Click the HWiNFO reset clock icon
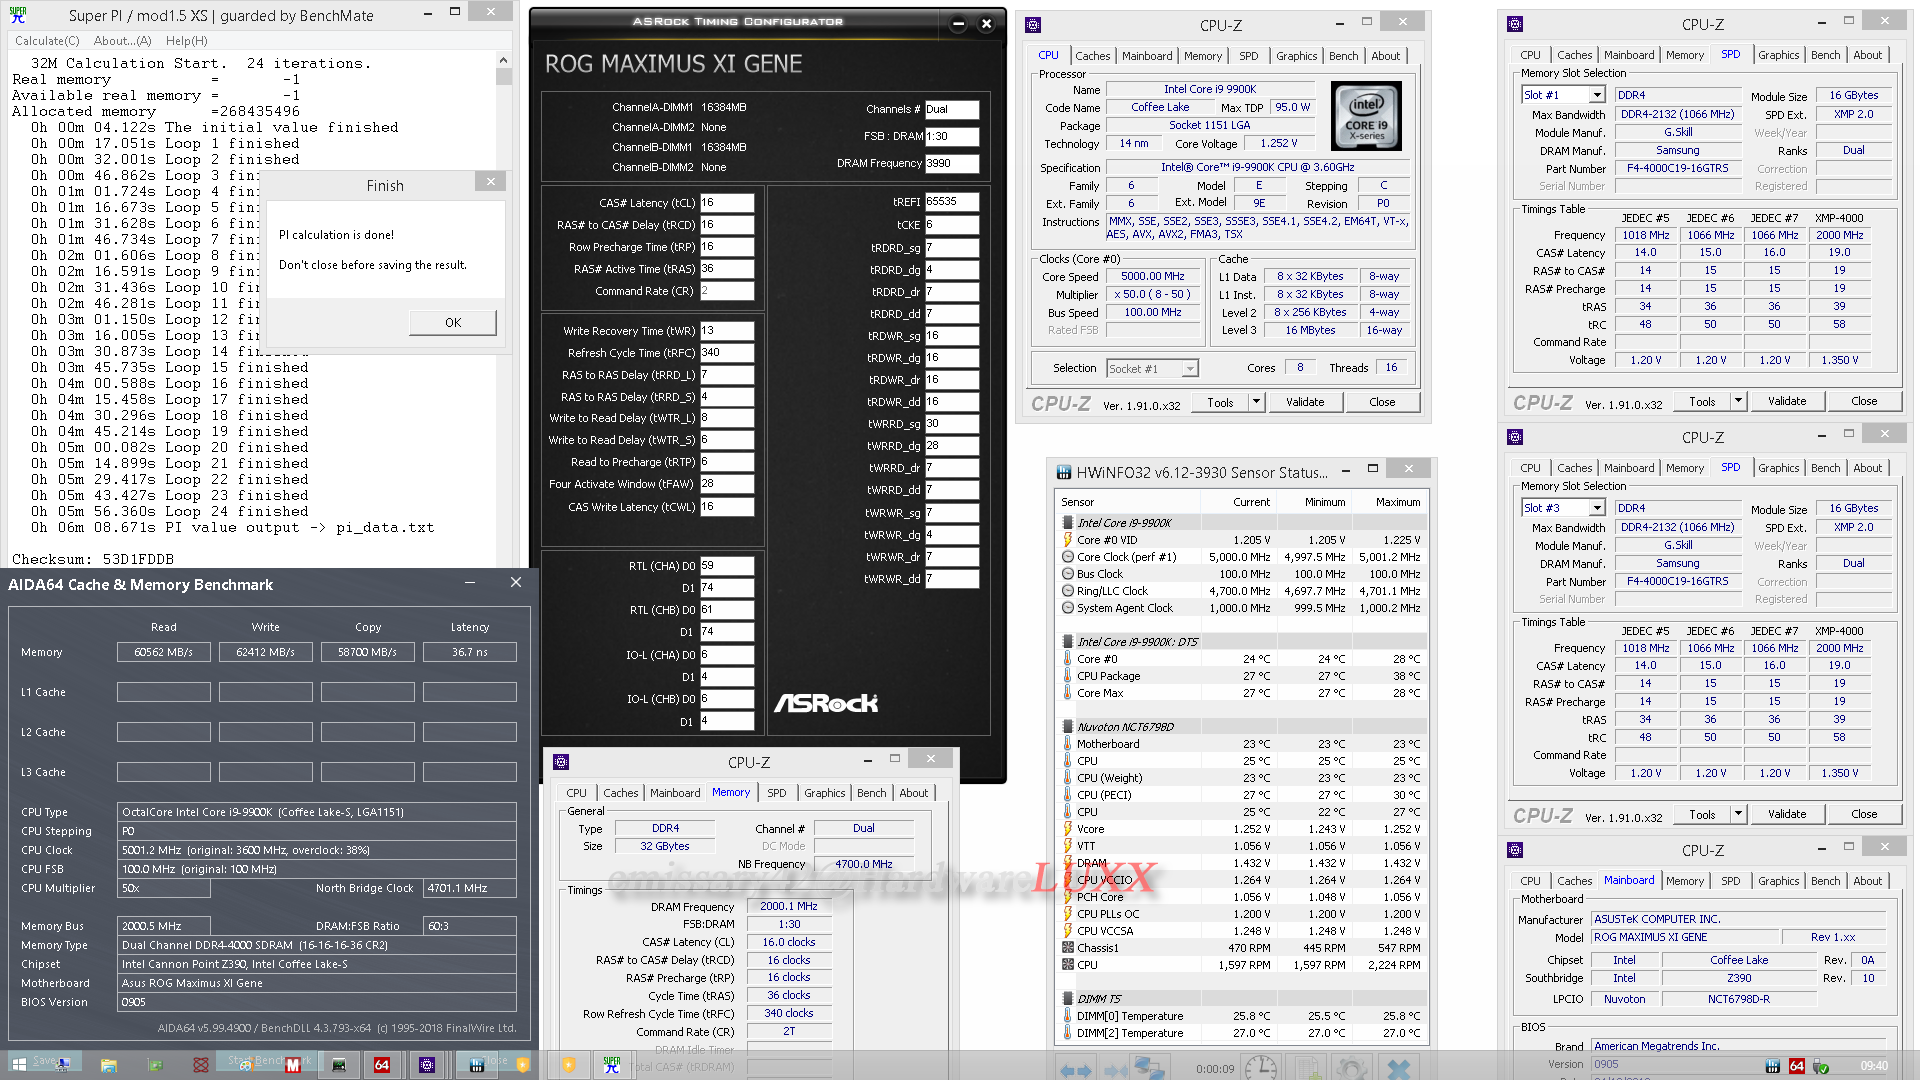The height and width of the screenshot is (1080, 1920). [x=1261, y=1067]
